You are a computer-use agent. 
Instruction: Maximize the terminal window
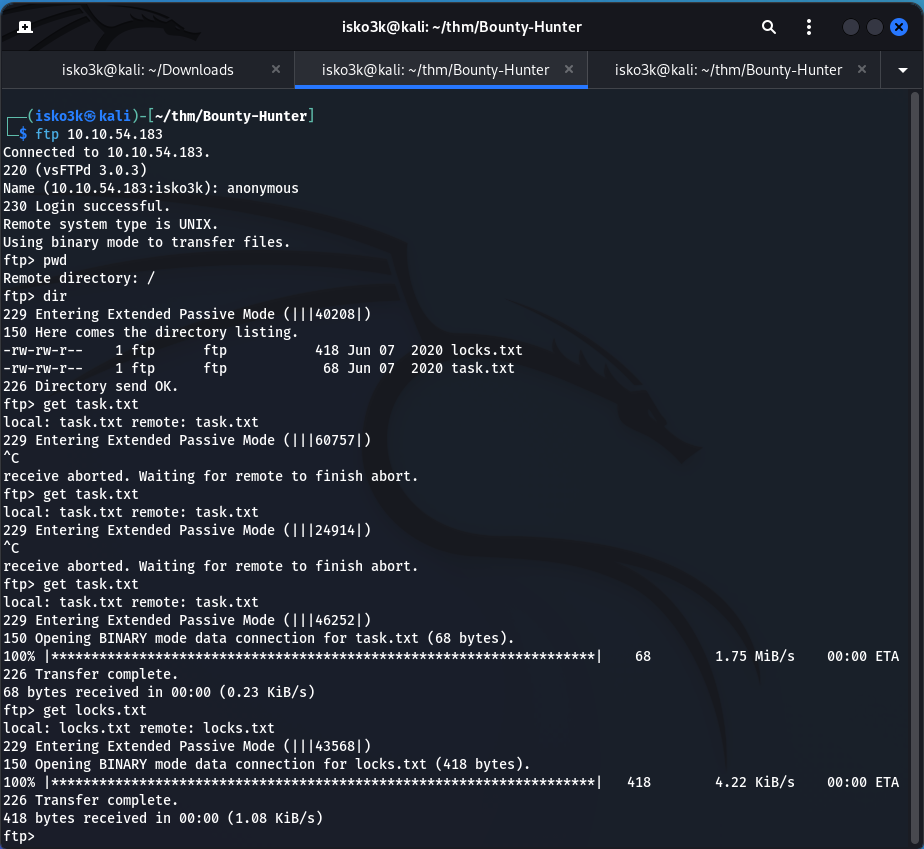point(874,27)
